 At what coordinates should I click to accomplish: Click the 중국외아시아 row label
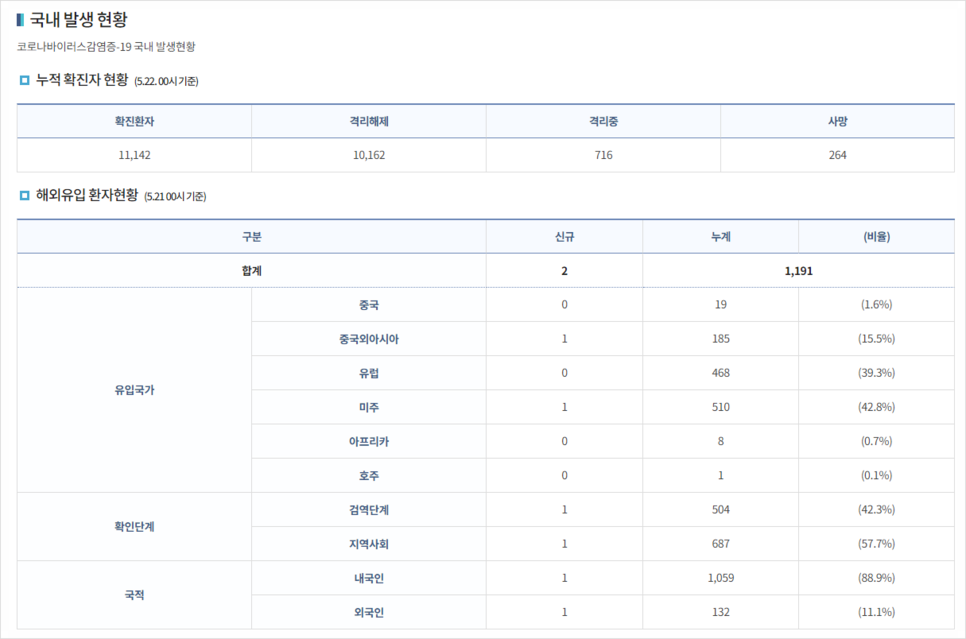(x=369, y=339)
